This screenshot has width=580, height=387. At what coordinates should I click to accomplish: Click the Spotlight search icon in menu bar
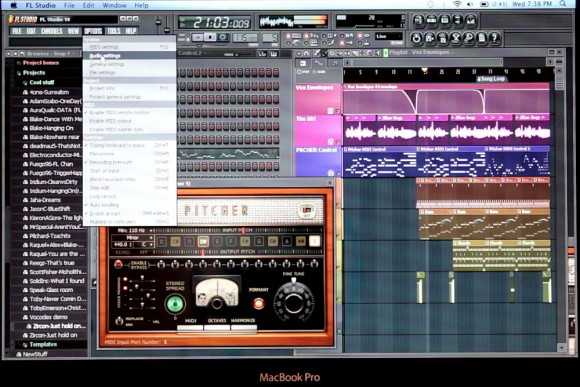click(x=563, y=4)
